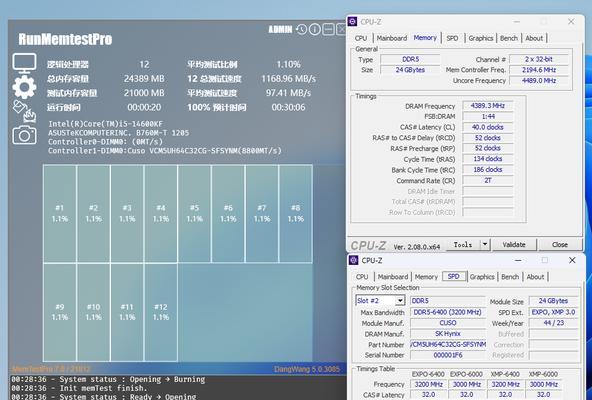Screen dimensions: 592x400
Task: Select the Graphics tab in lower CPU-Z window
Action: (x=482, y=277)
